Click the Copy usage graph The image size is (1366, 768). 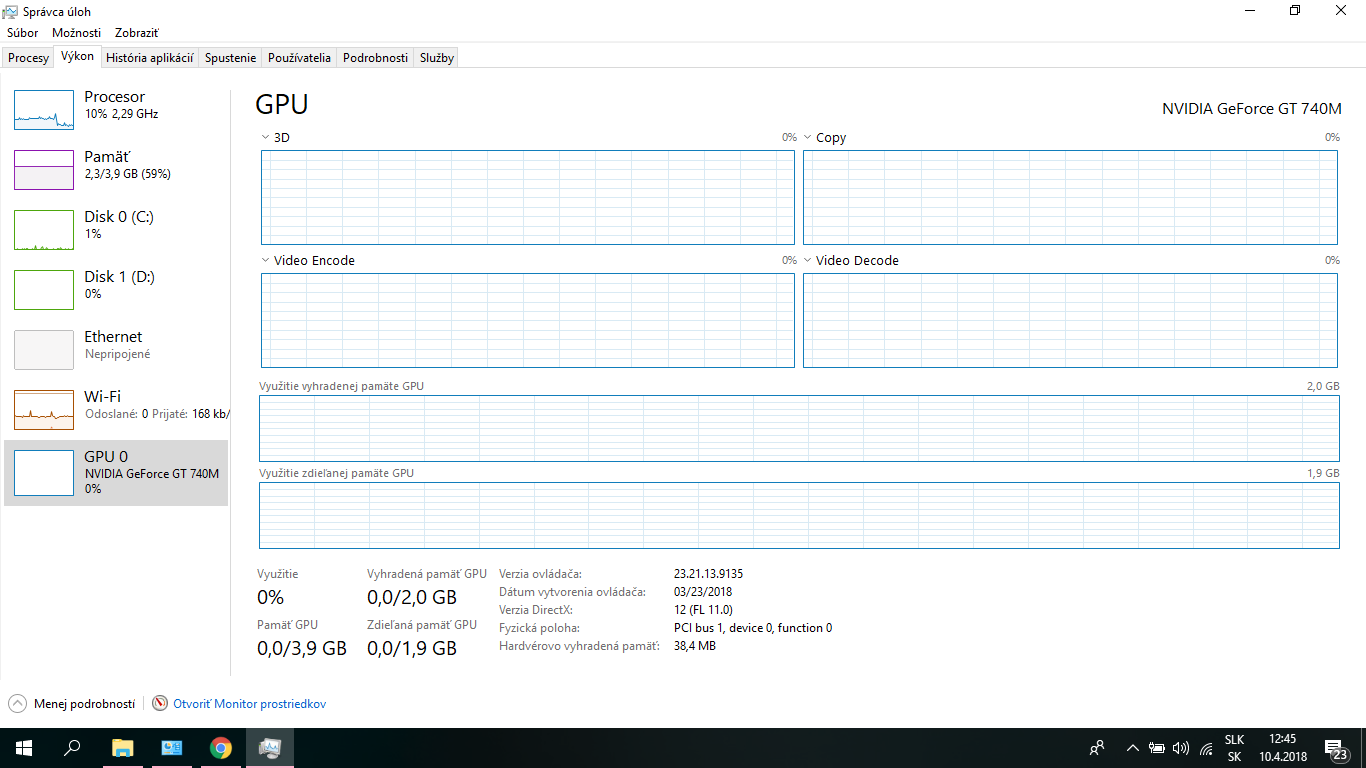click(x=1070, y=197)
